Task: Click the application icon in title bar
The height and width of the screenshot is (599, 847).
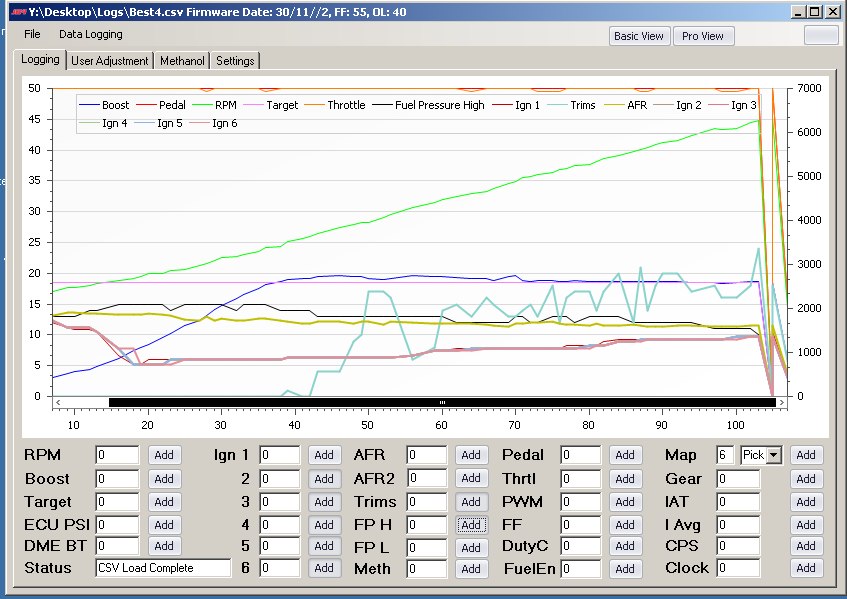Action: 19,12
